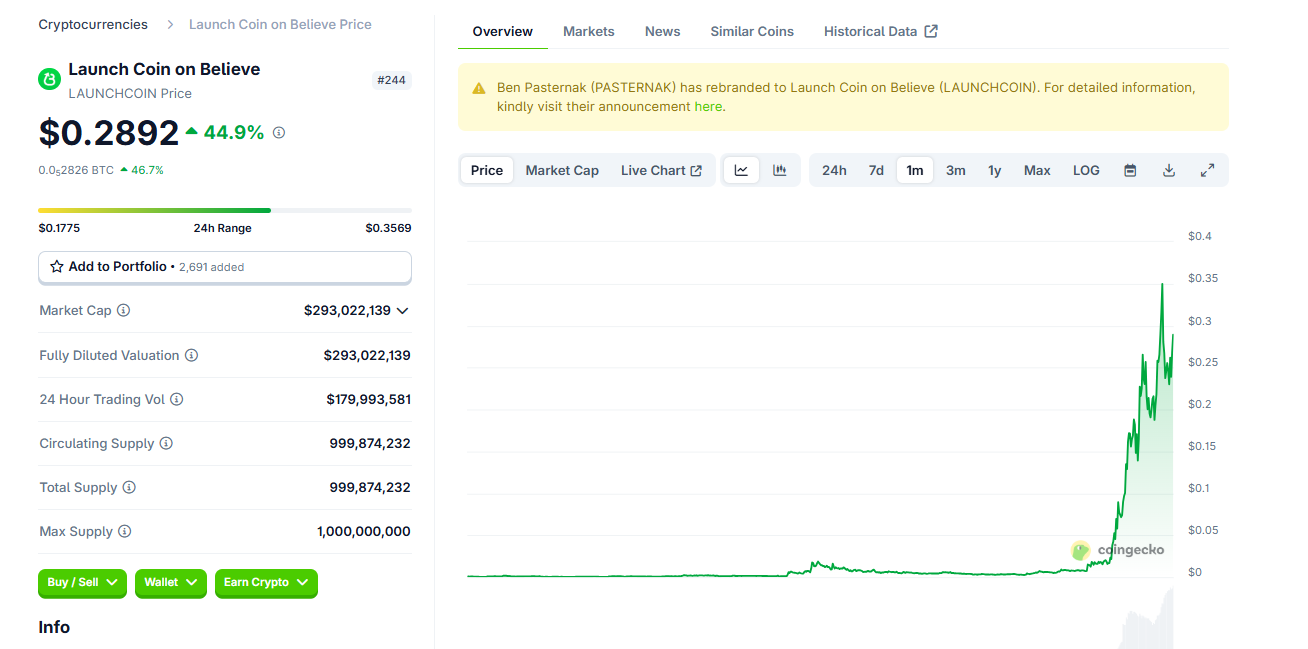
Task: Switch to the News tab
Action: click(663, 31)
